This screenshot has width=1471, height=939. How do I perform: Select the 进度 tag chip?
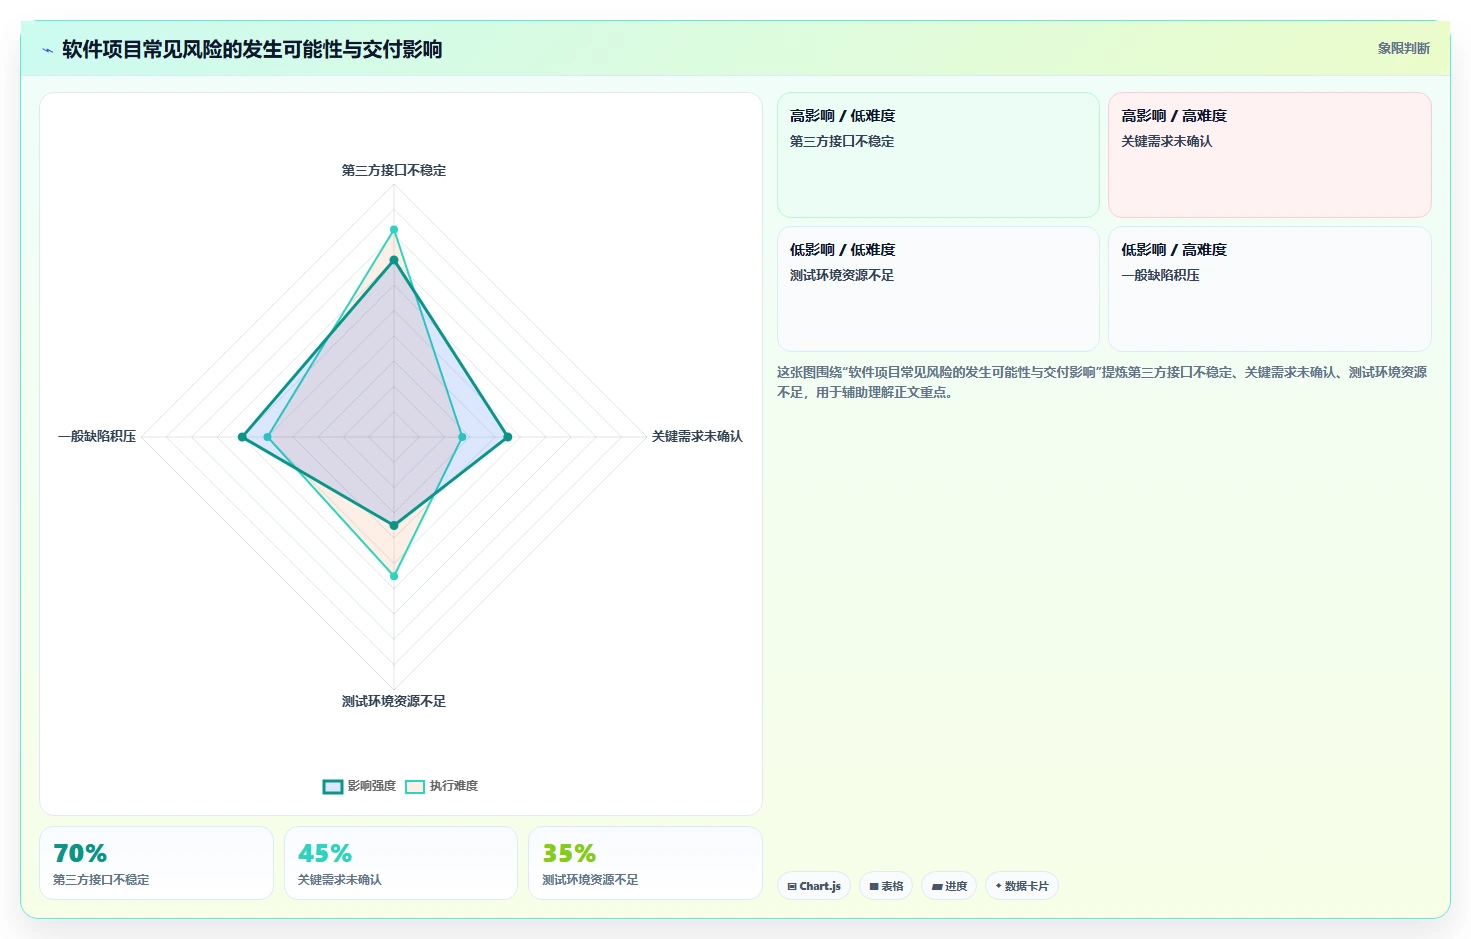949,886
